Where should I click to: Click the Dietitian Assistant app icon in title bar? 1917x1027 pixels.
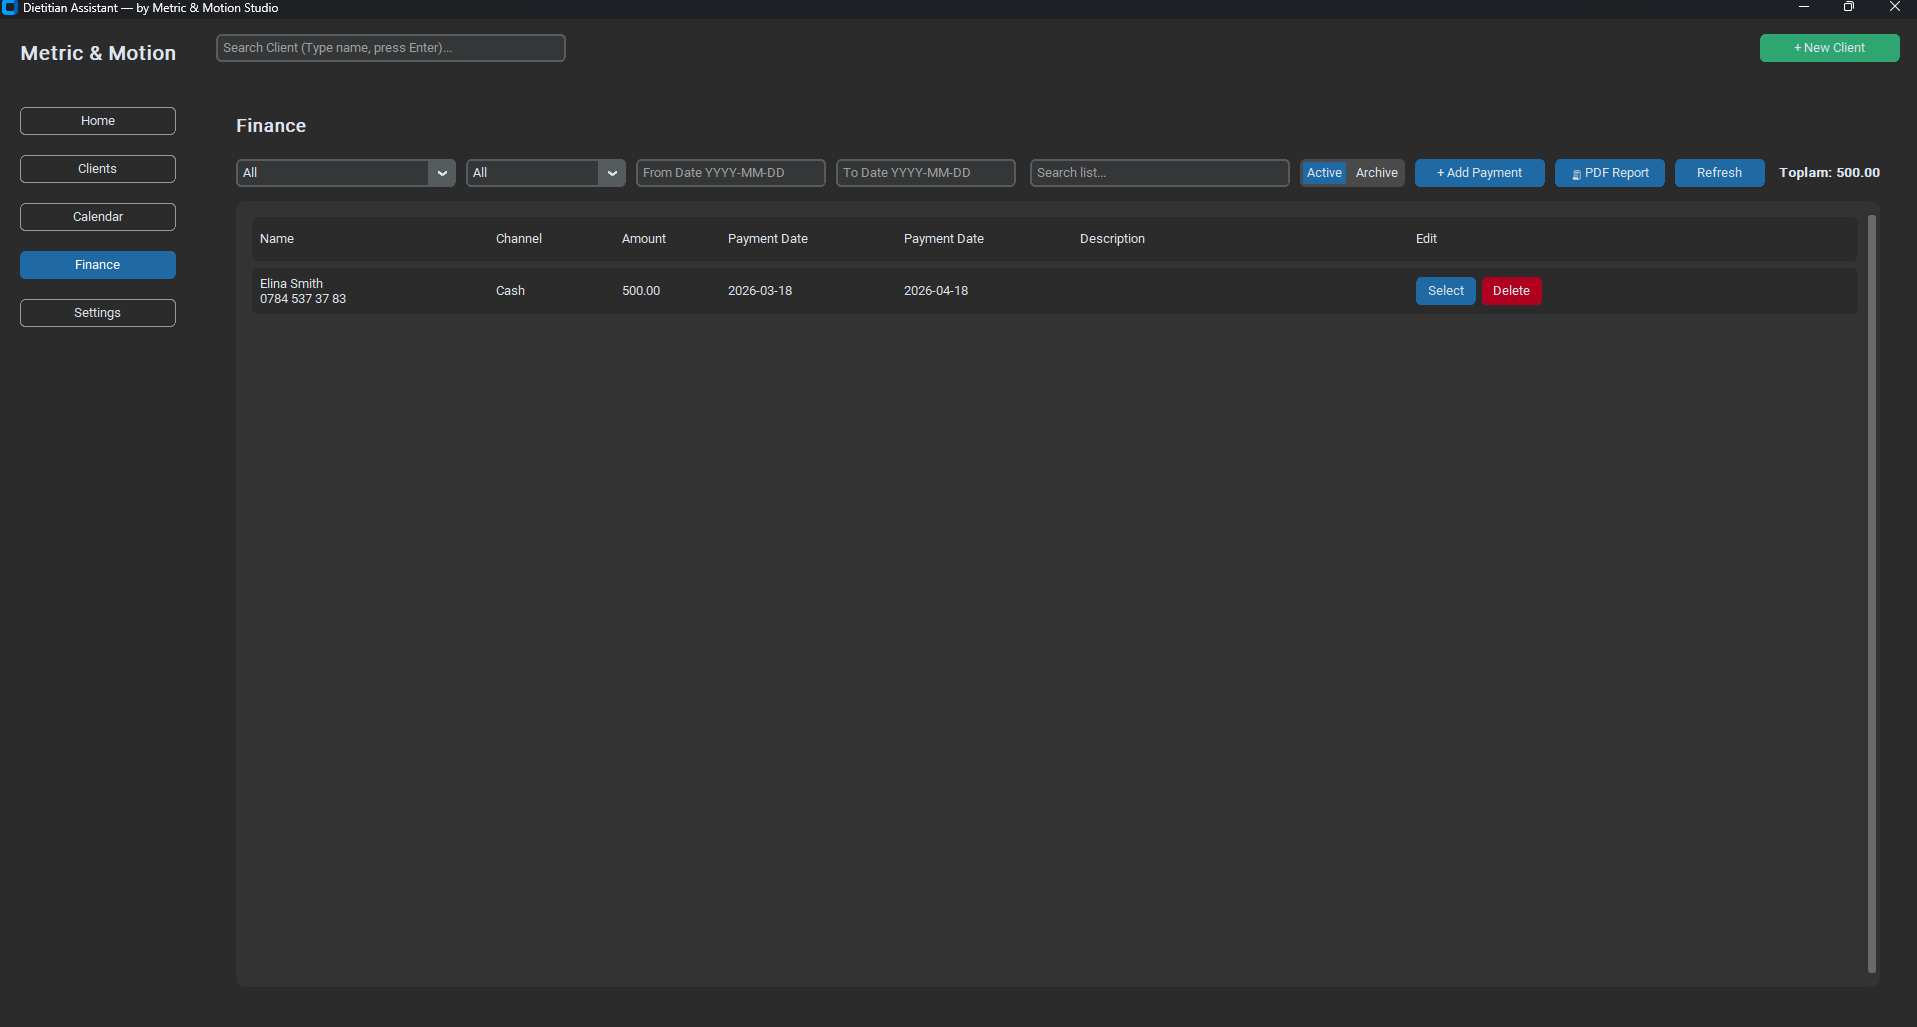(x=10, y=8)
